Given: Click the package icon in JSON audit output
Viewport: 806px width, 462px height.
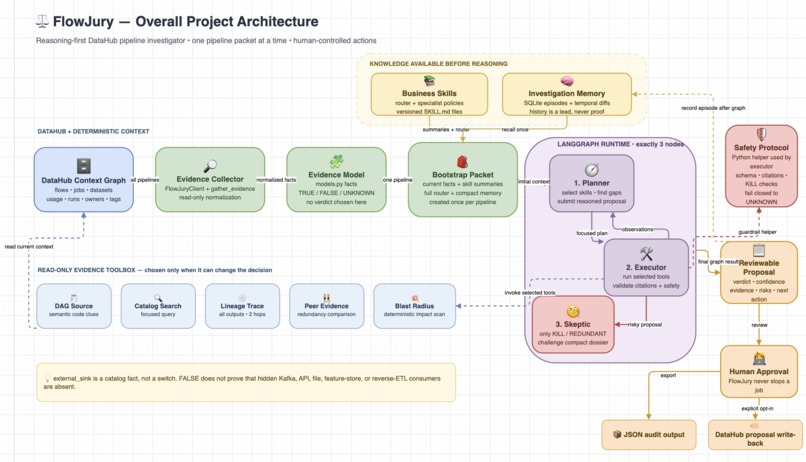Looking at the screenshot, I should [x=617, y=434].
